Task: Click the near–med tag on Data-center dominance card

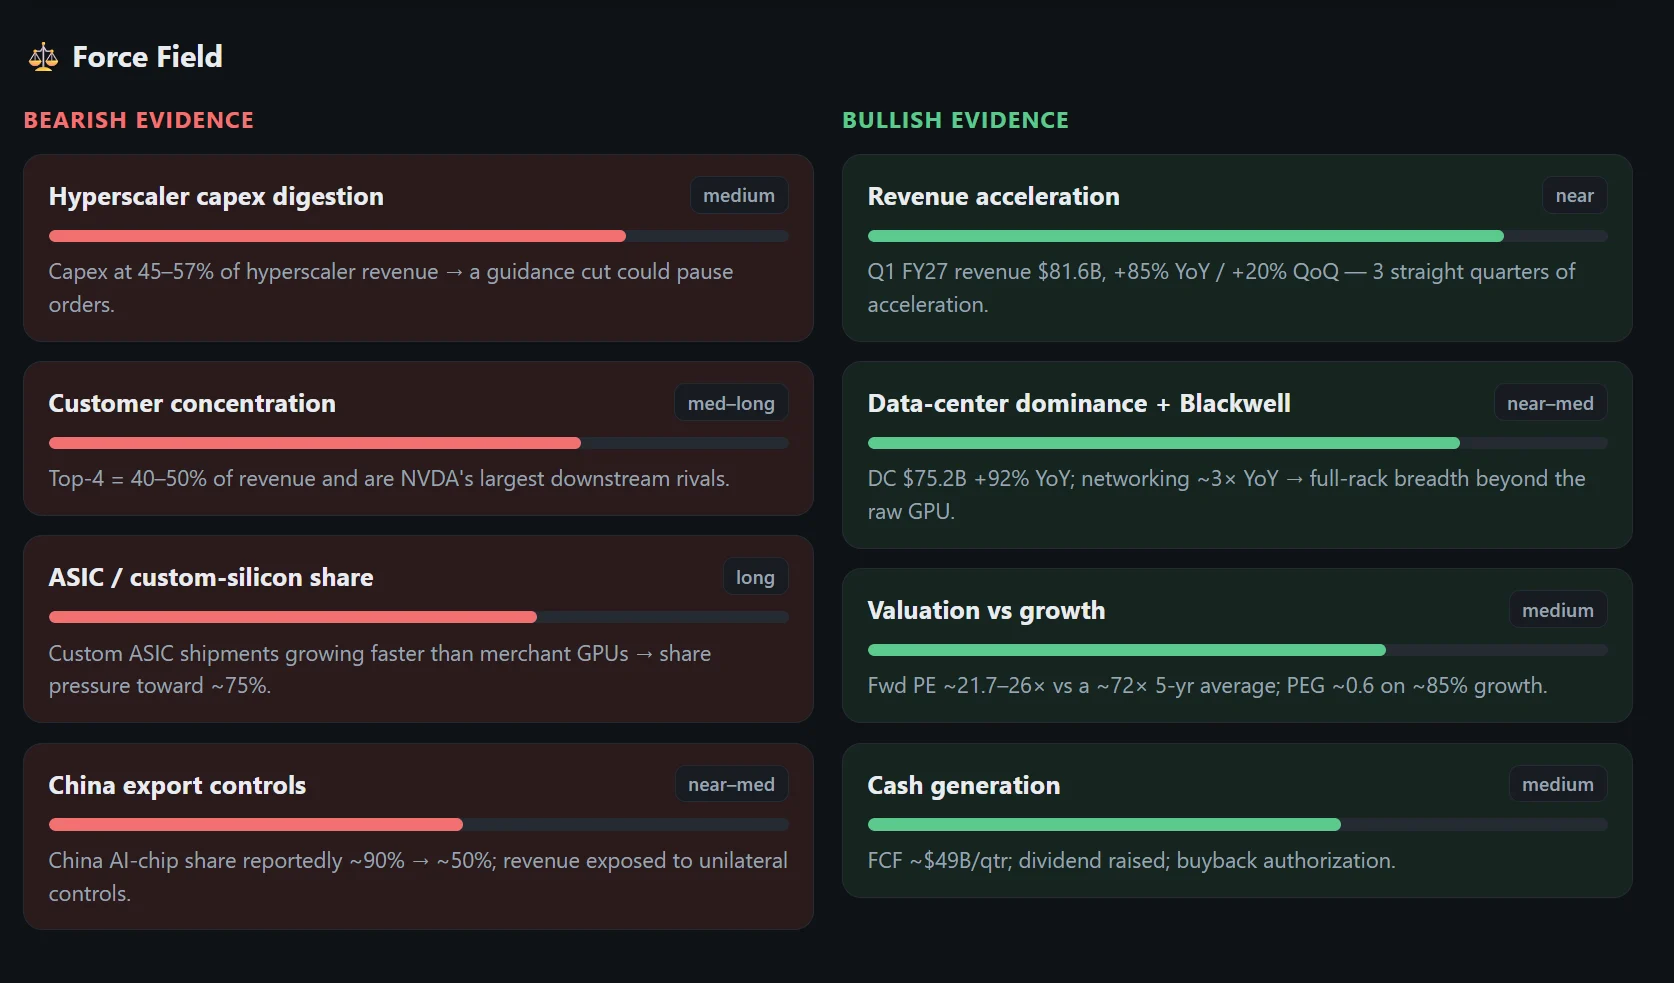Action: 1550,403
